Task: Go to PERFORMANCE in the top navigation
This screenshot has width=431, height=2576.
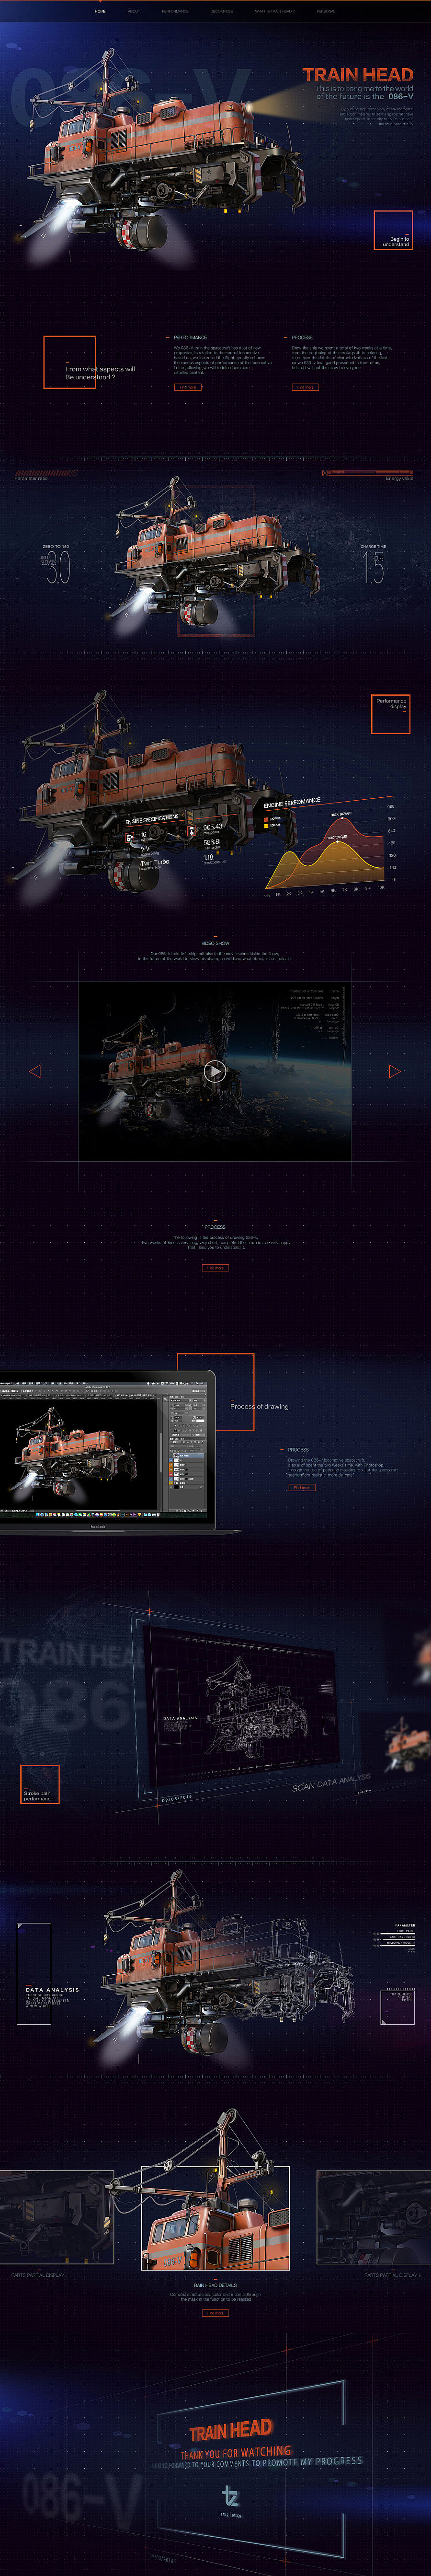Action: [x=175, y=12]
